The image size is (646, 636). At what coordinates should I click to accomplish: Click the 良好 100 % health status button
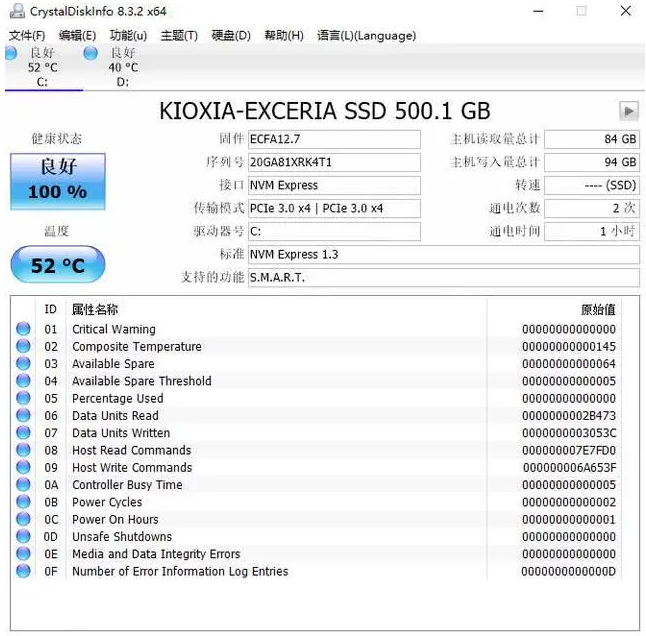(58, 181)
